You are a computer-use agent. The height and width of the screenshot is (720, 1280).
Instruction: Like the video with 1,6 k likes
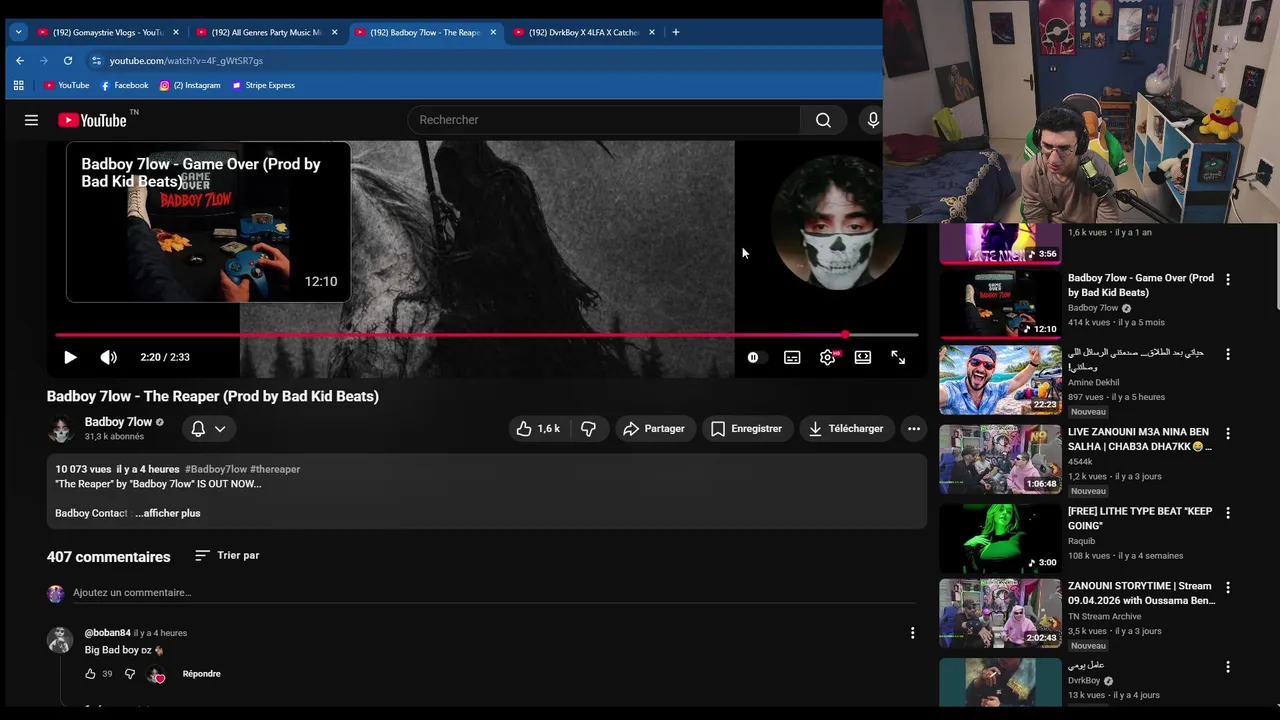(x=538, y=428)
